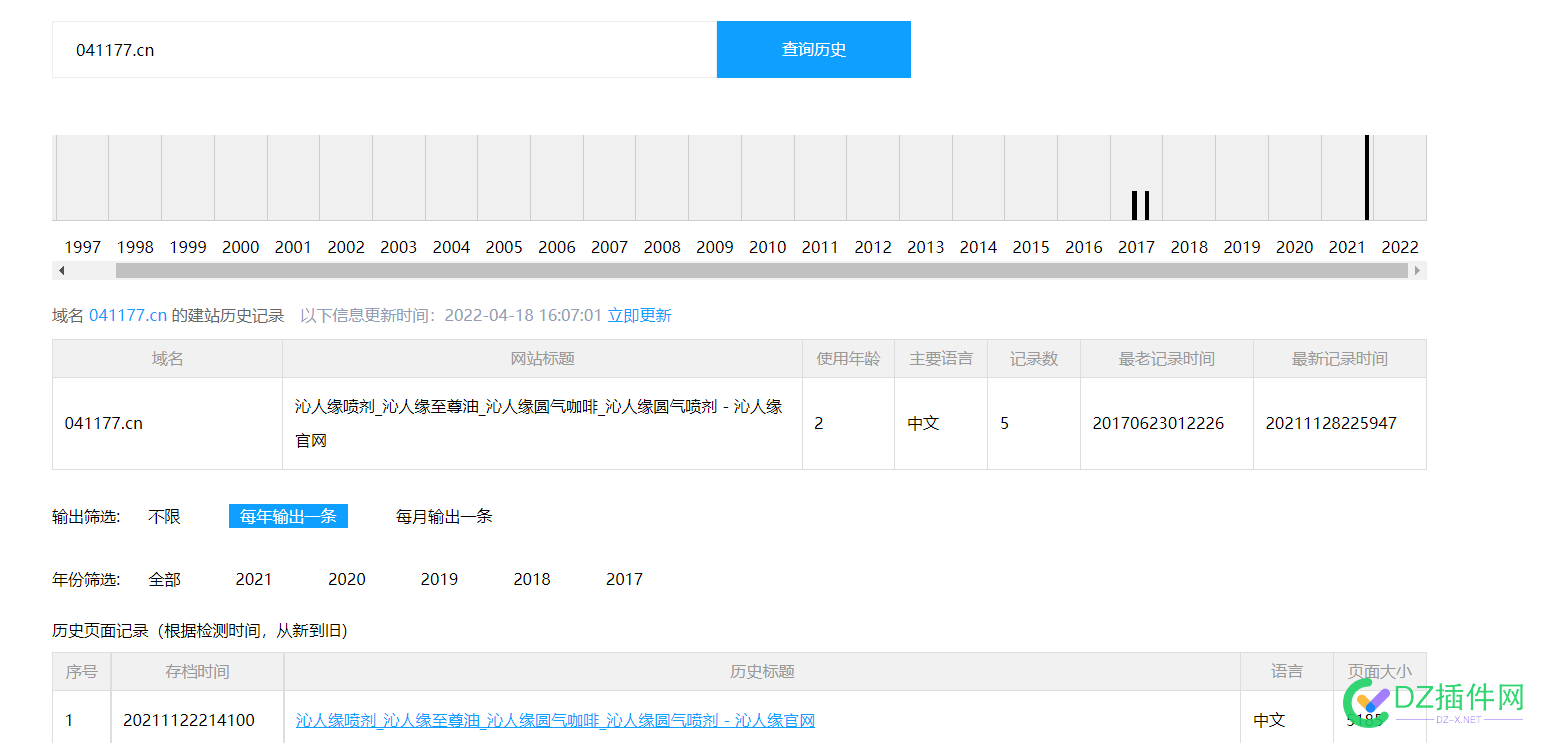This screenshot has height=743, width=1543.
Task: Click the 立即更新 update link
Action: tap(640, 315)
